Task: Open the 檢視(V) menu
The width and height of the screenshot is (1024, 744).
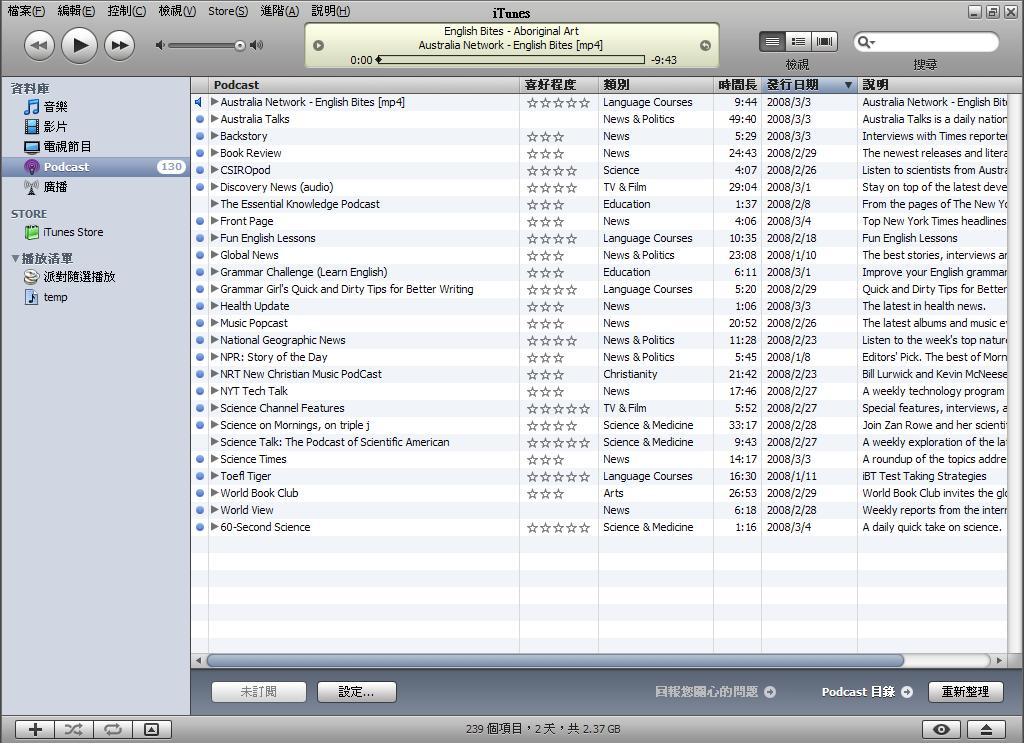Action: coord(177,10)
